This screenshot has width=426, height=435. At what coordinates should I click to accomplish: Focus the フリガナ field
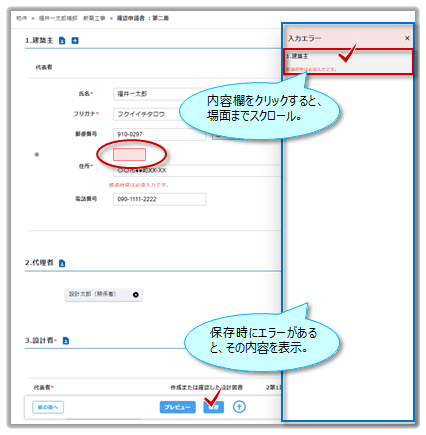(x=149, y=114)
